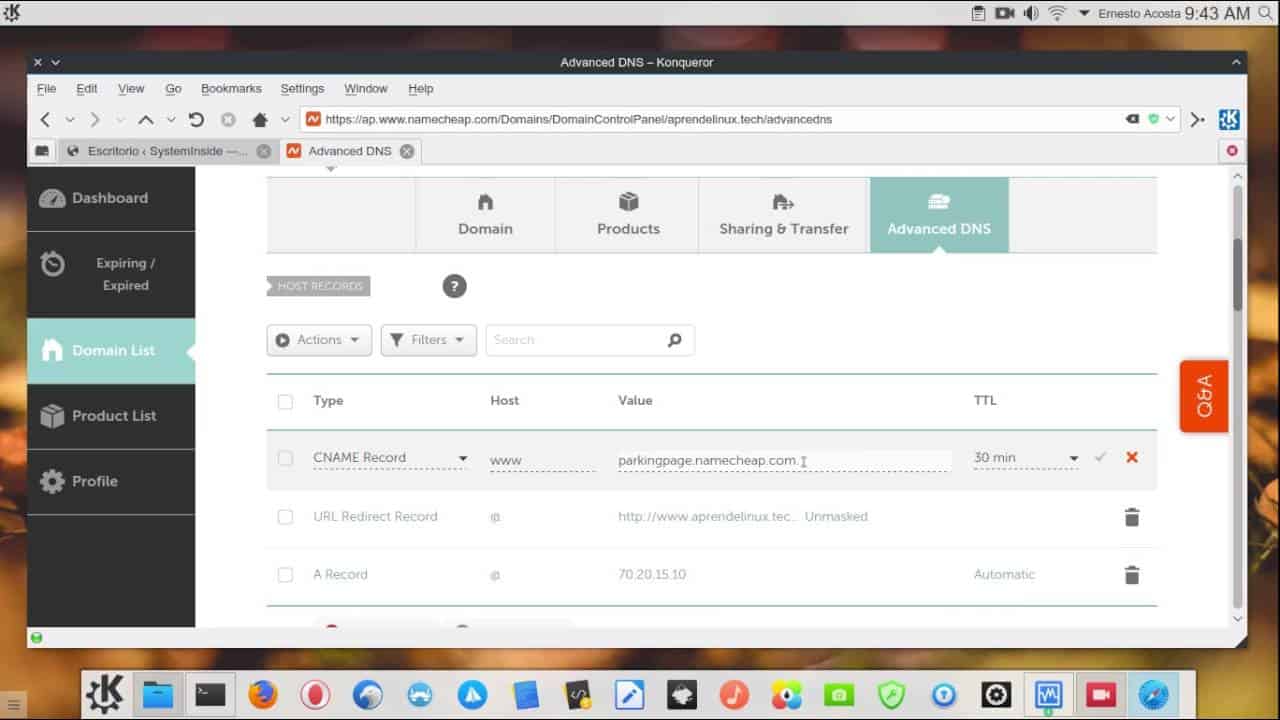Open Expiring / Expired in sidebar
Screen dimensions: 1280x720
[111, 274]
